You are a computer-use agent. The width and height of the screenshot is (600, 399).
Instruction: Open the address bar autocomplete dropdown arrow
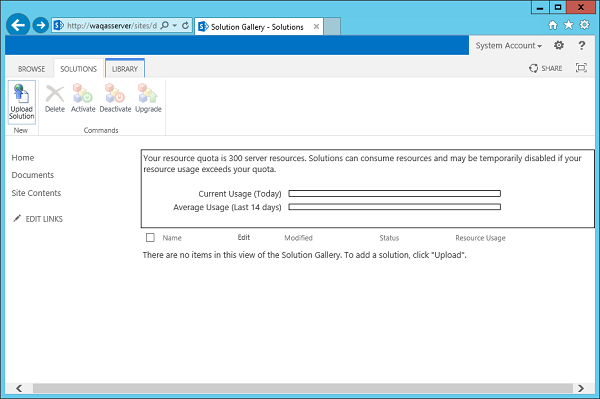pos(175,26)
